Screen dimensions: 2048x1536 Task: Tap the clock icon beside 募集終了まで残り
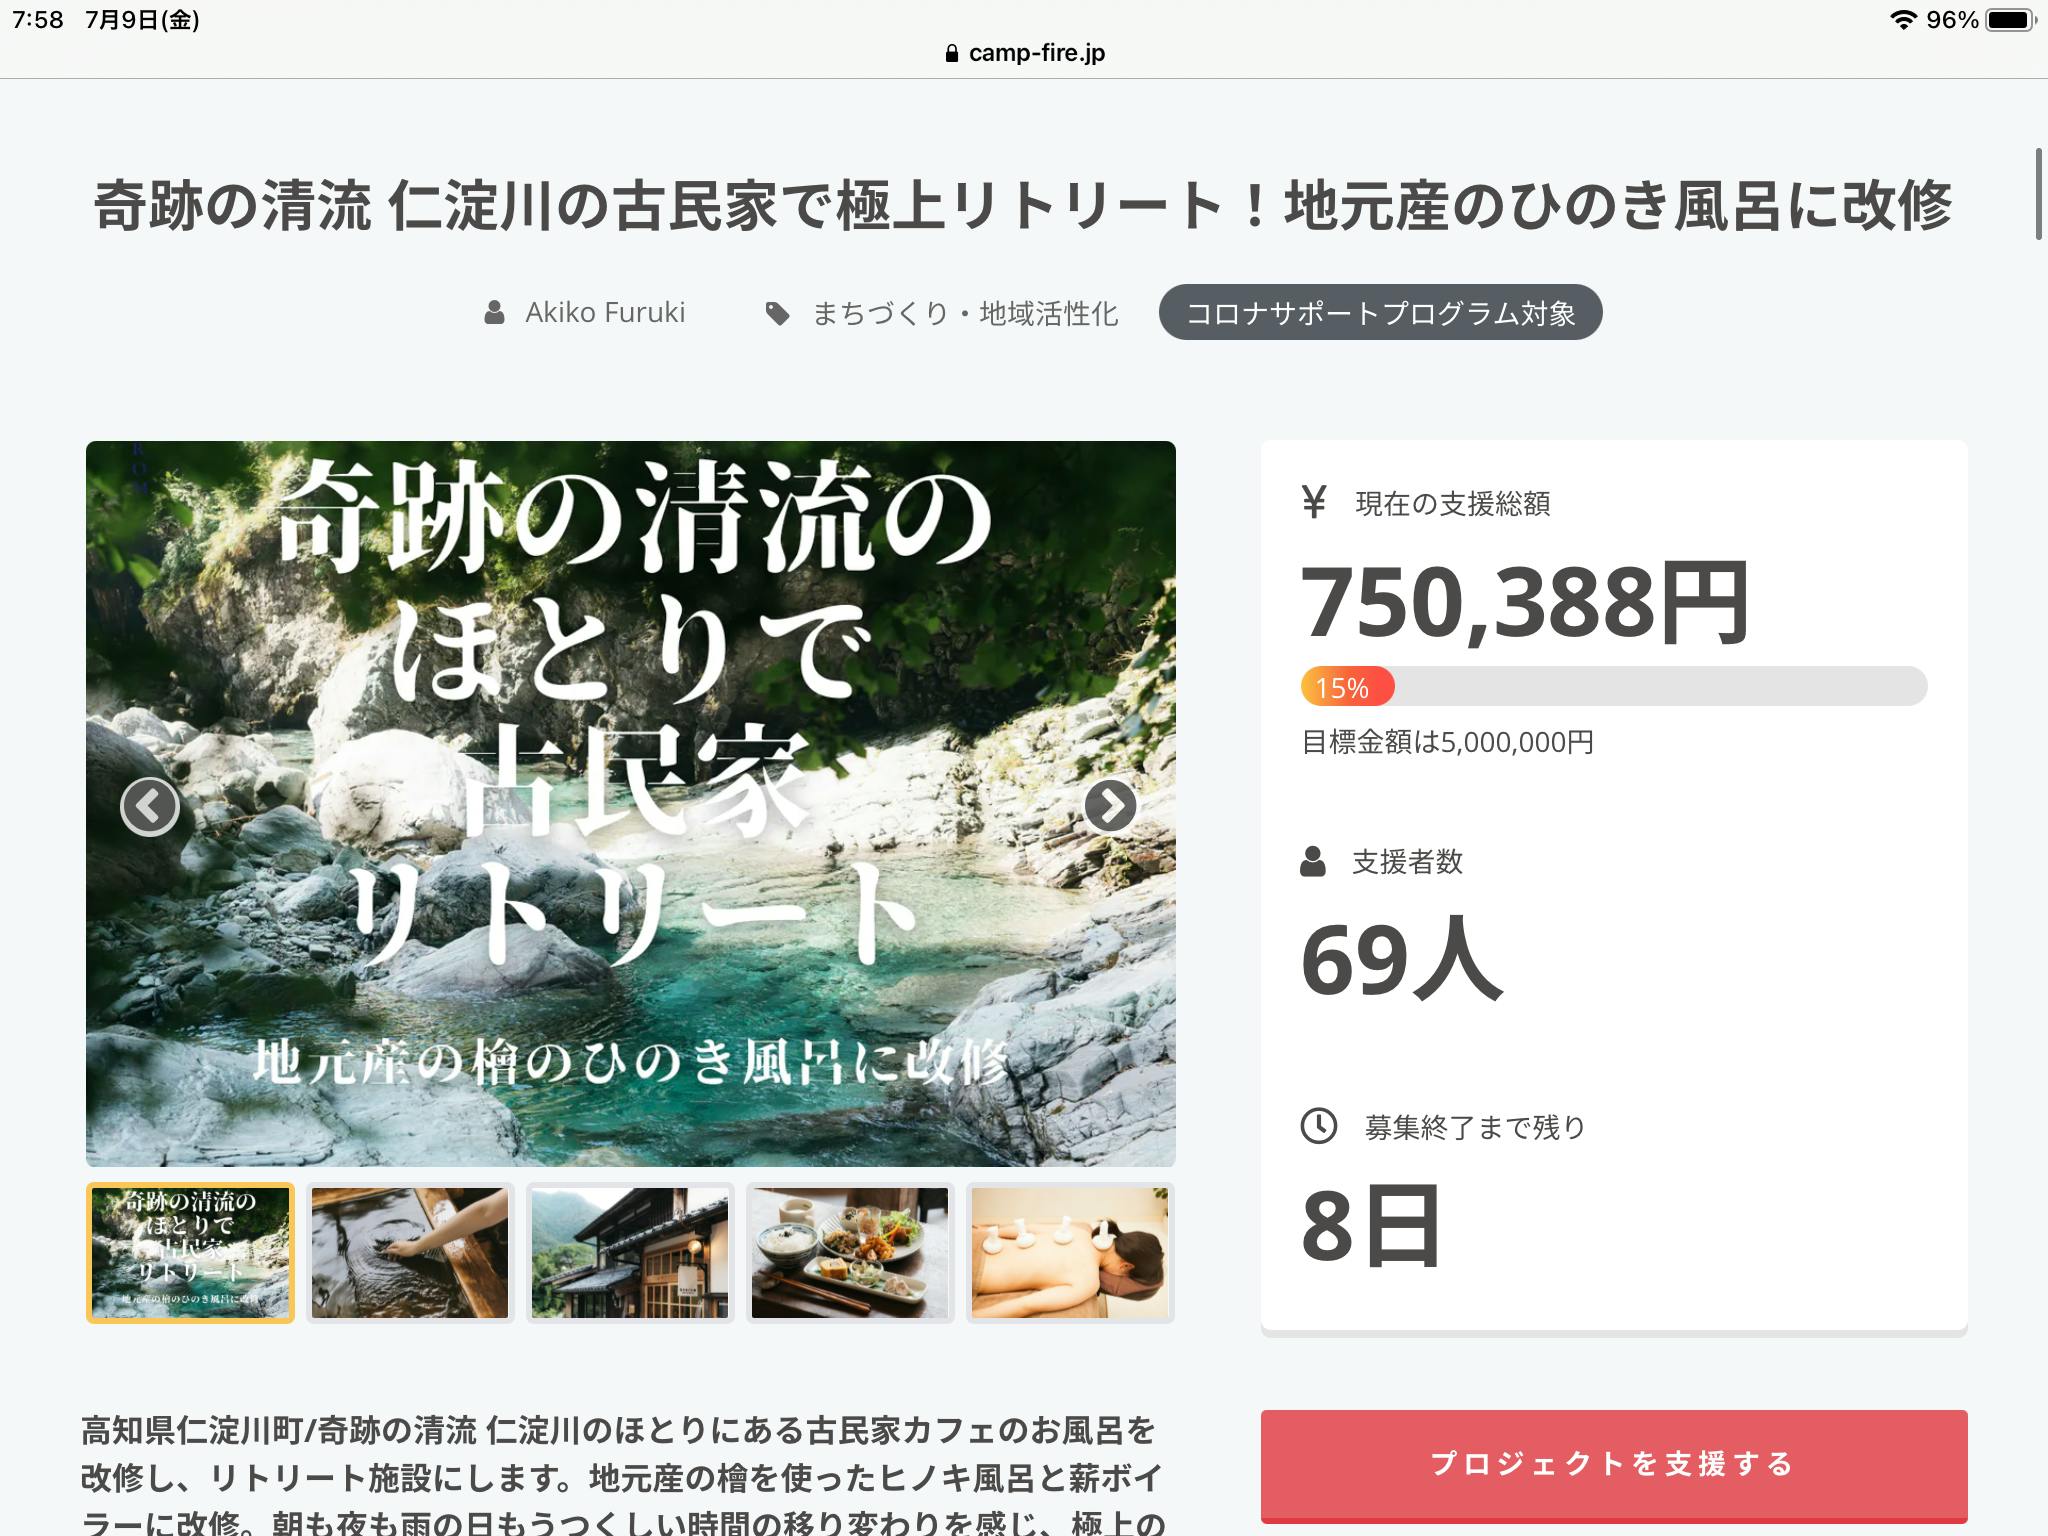pos(1318,1126)
